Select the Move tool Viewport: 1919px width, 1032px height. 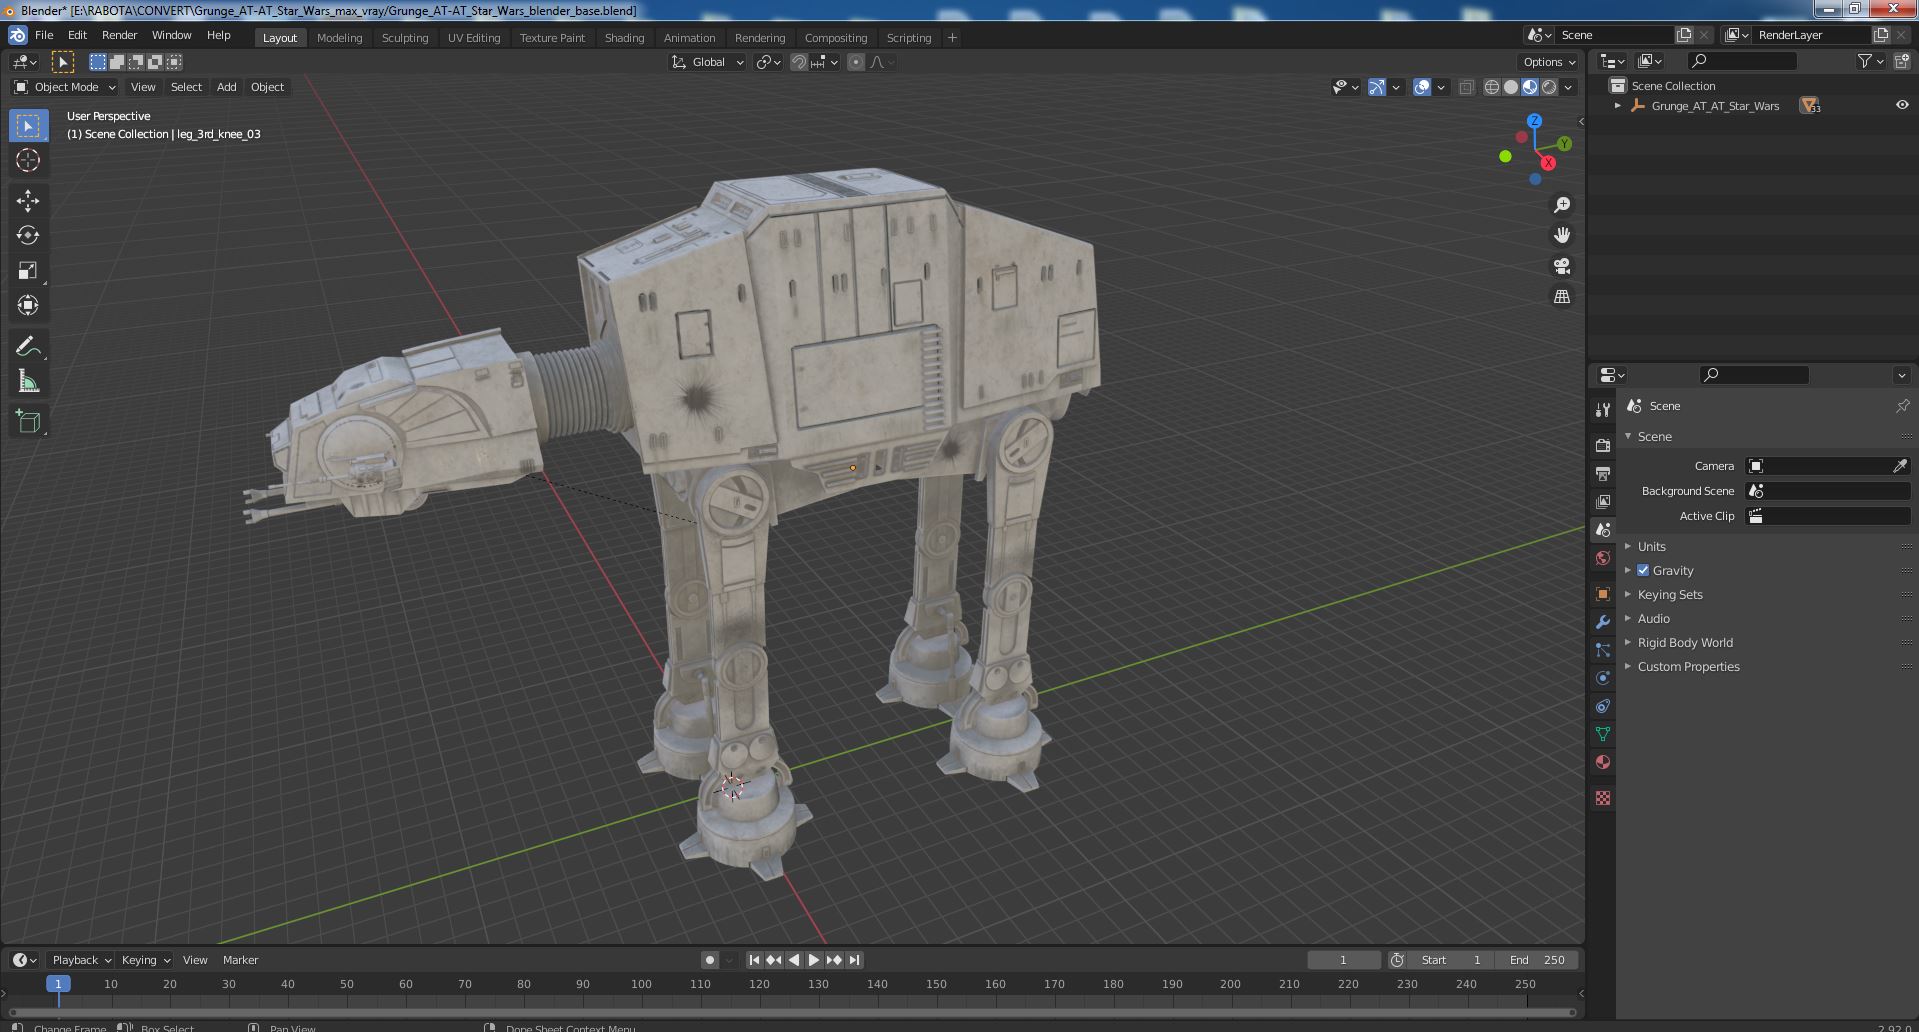pyautogui.click(x=28, y=200)
